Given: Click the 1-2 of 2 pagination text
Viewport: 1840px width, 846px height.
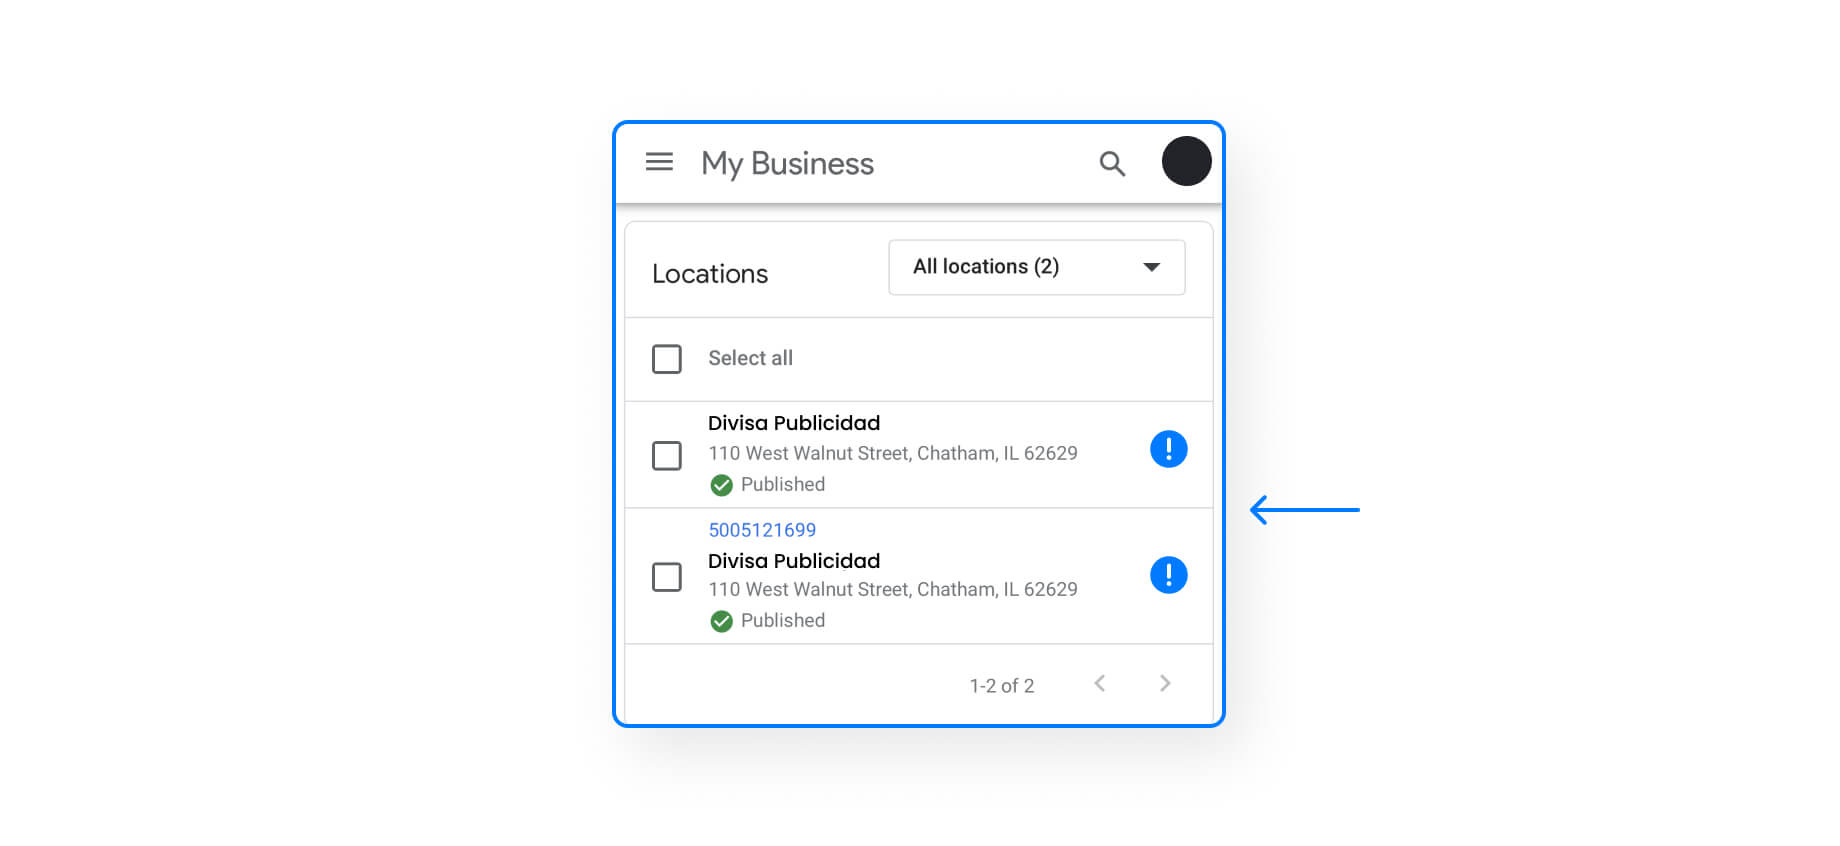Looking at the screenshot, I should coord(1002,686).
